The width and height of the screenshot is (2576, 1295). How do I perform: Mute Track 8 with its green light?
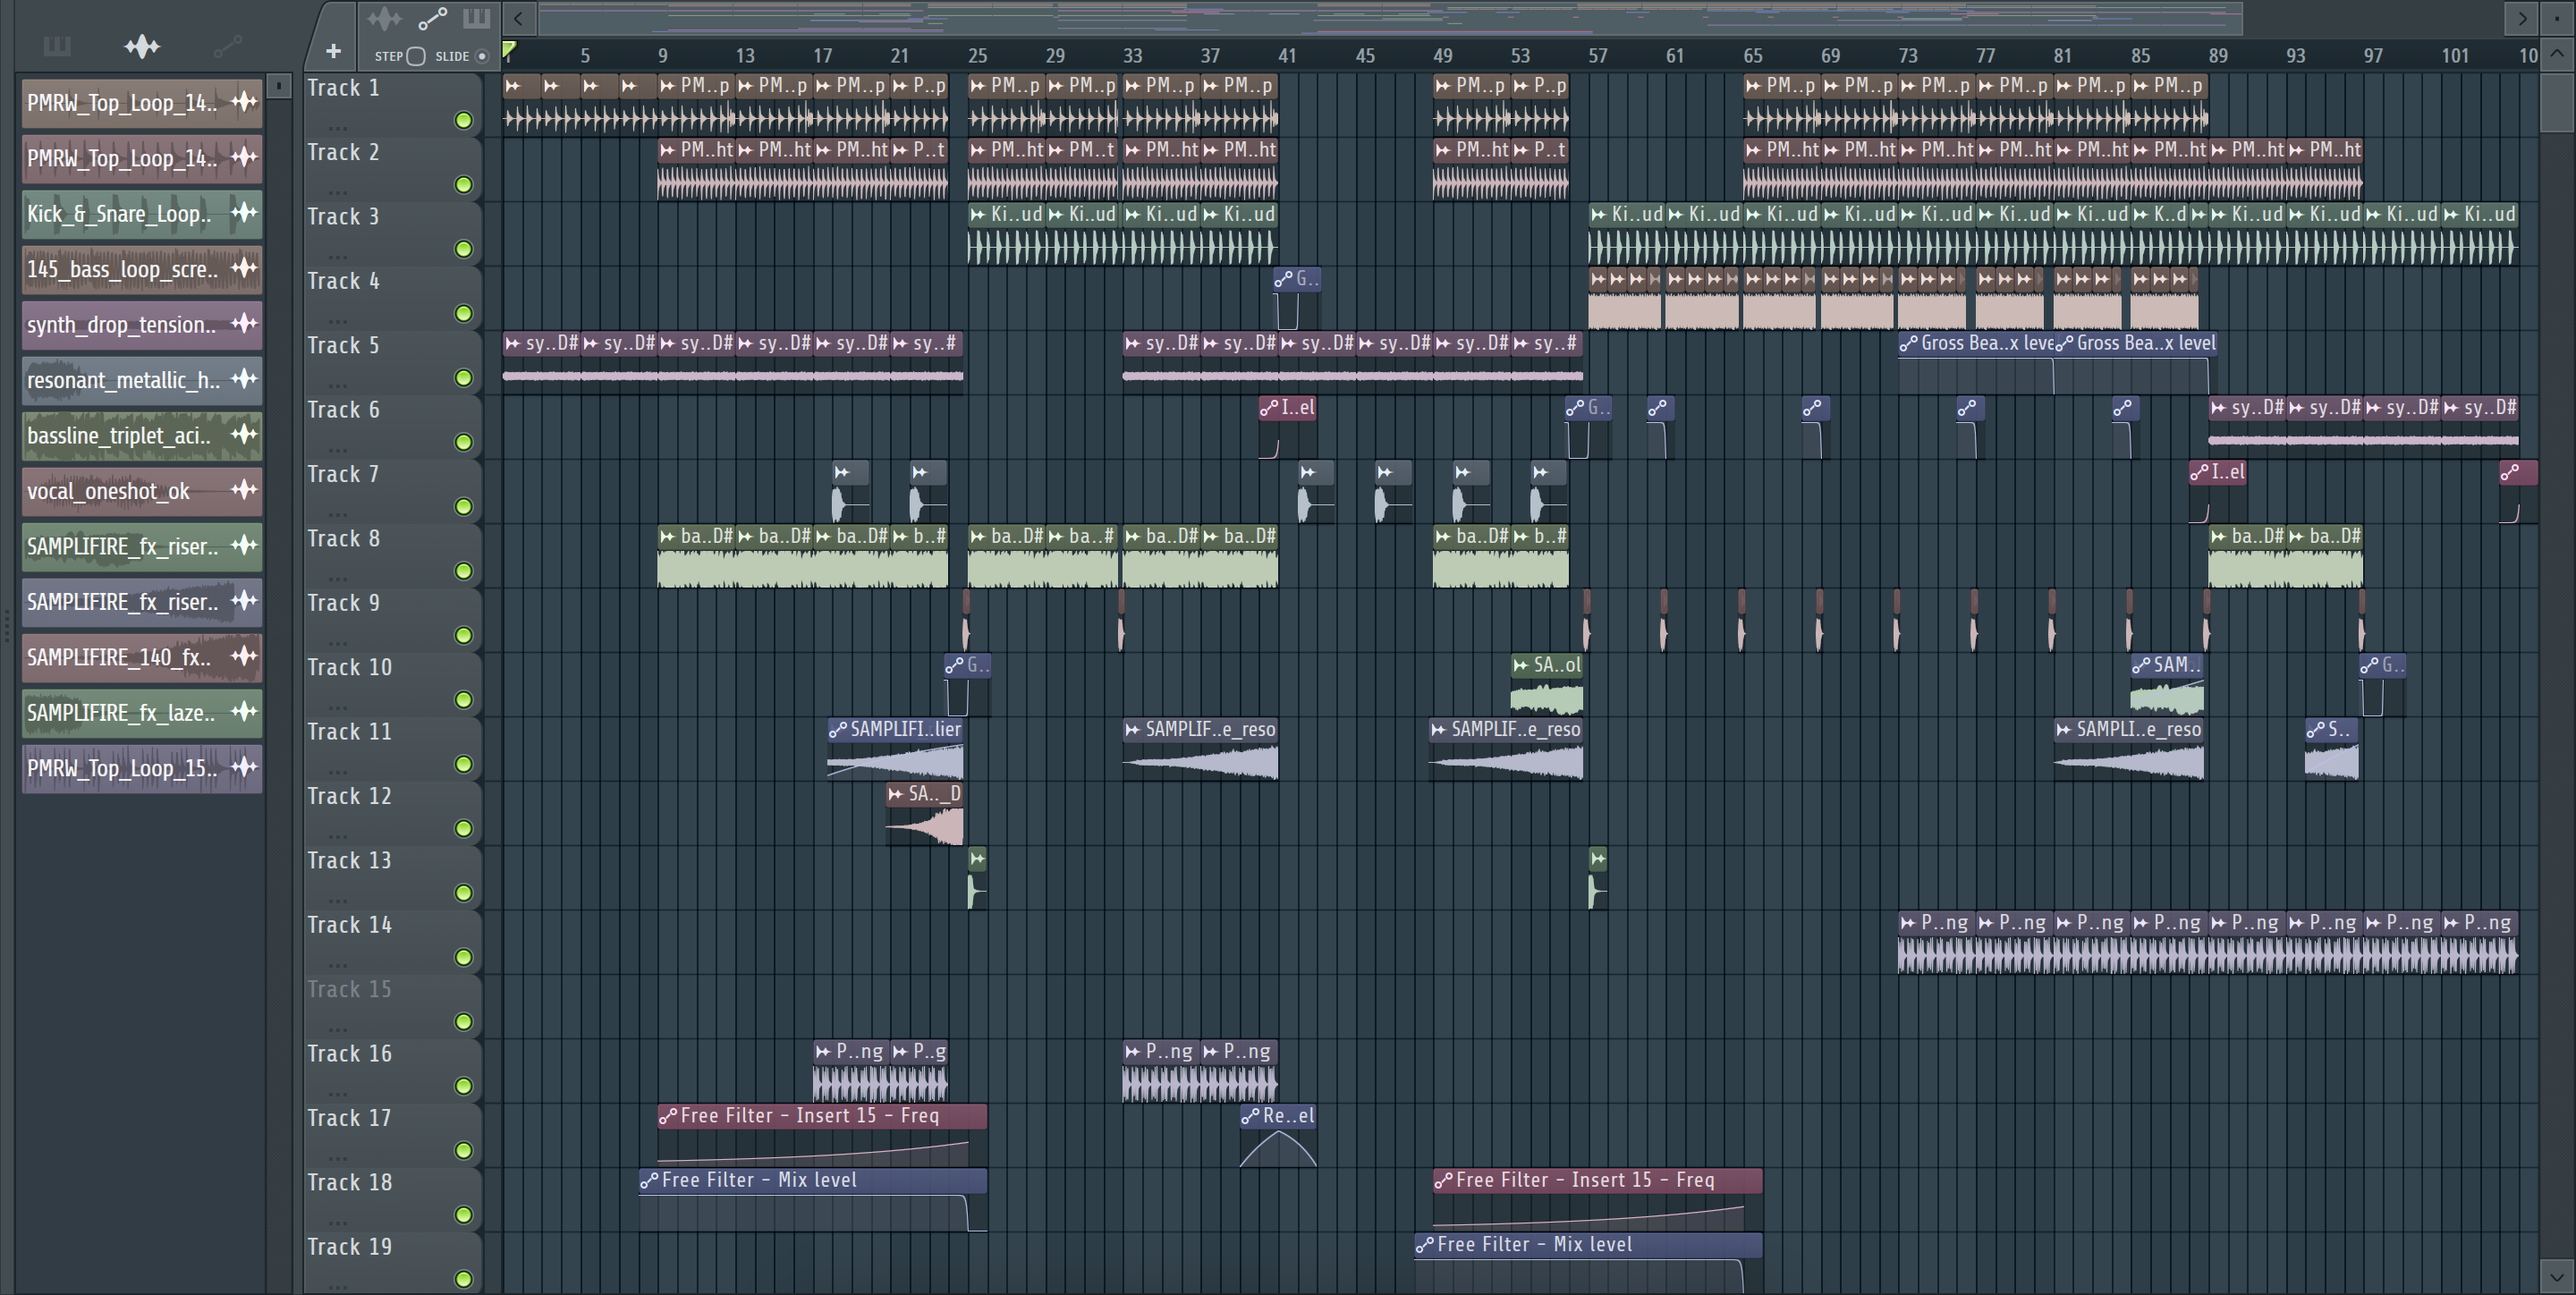tap(464, 571)
